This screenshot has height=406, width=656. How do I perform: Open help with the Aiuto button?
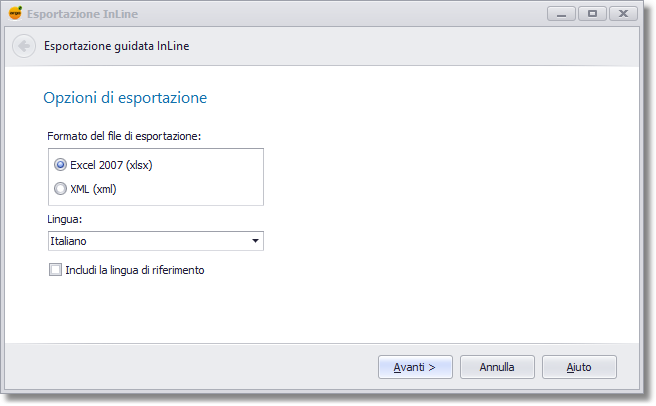coord(579,367)
